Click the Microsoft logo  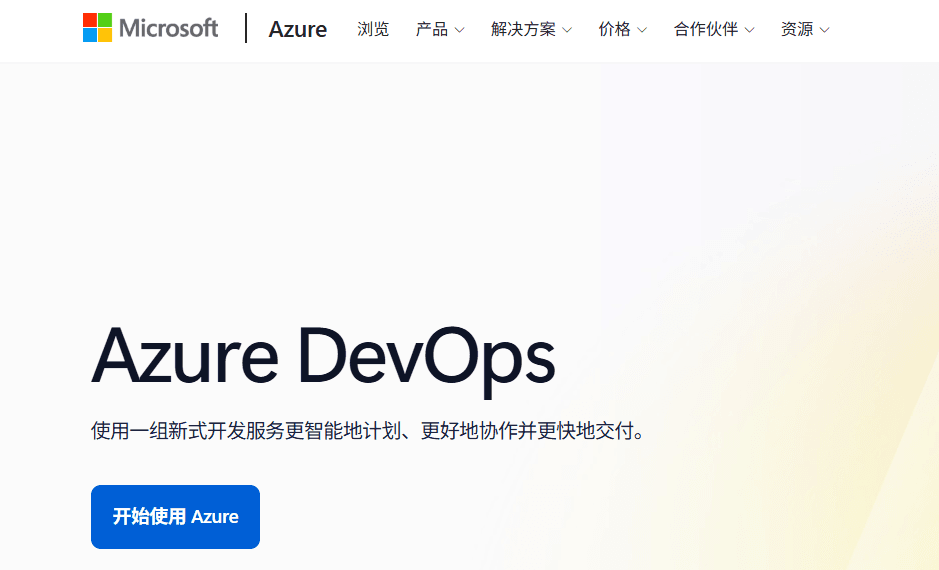click(x=150, y=28)
